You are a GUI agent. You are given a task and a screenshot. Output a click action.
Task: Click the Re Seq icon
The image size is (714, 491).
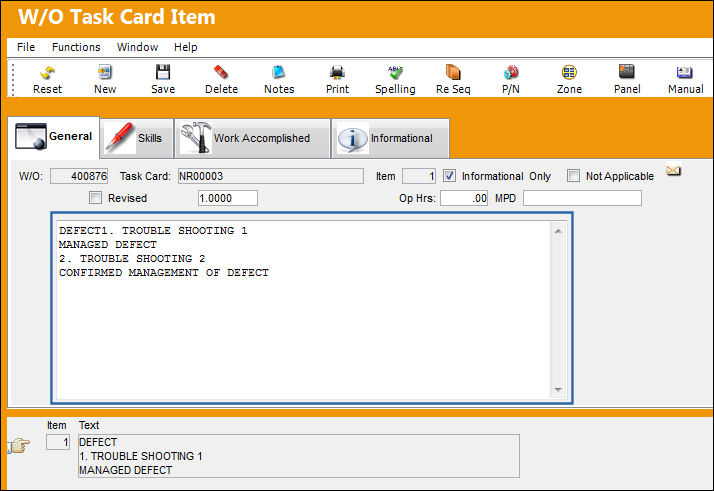(453, 79)
